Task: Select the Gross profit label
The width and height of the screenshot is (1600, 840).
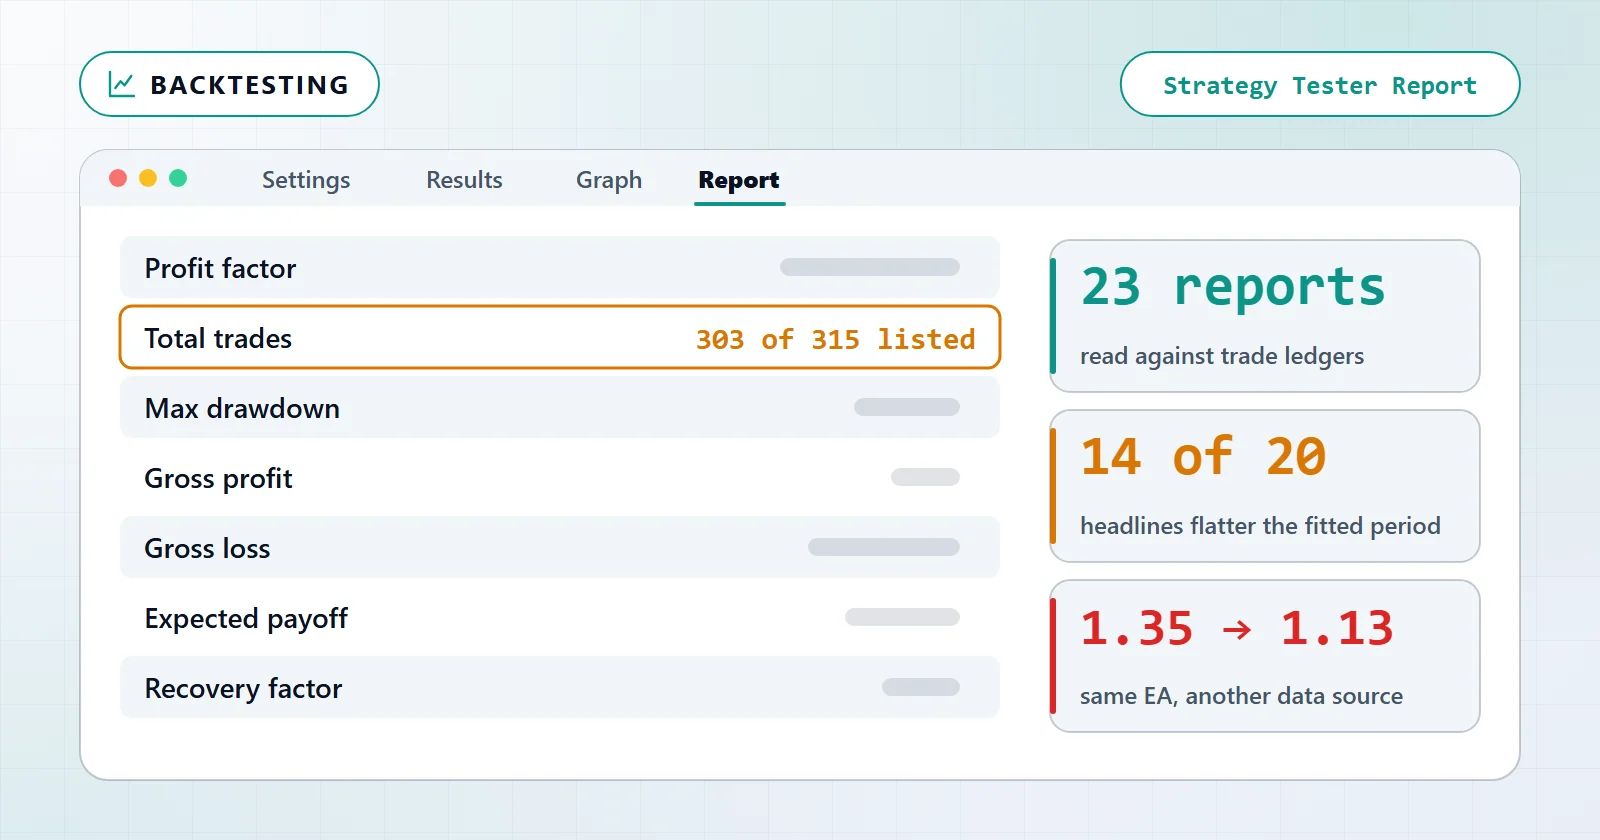Action: click(218, 479)
